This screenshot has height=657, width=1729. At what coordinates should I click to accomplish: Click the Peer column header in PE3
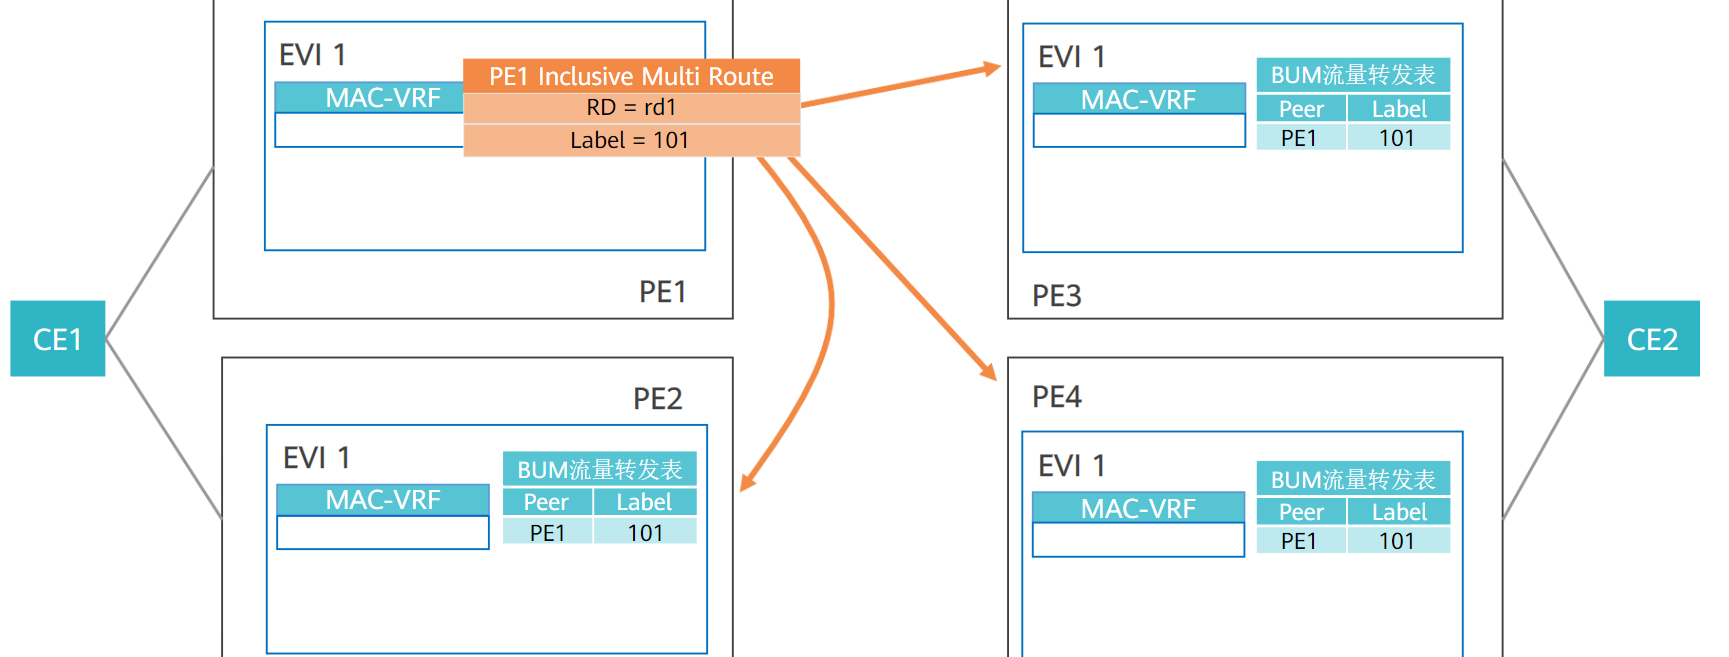1301,109
